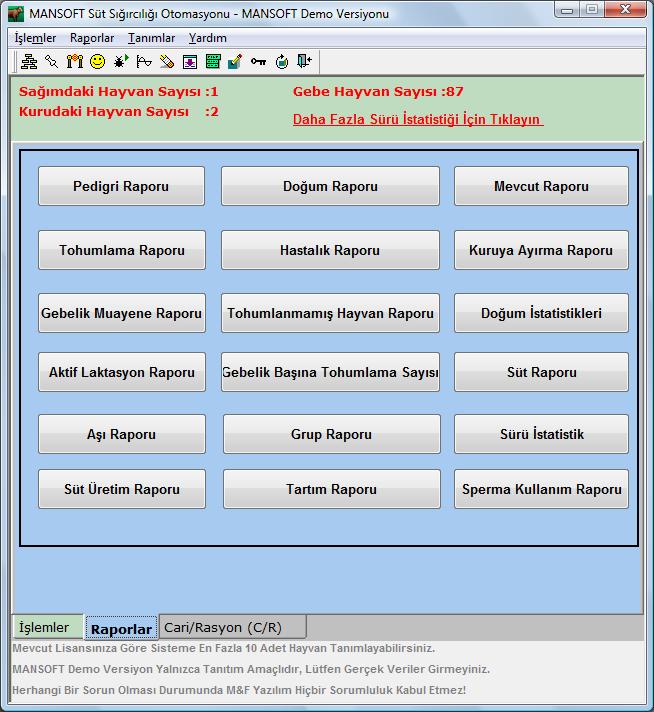Click the door exit toolbar icon
The height and width of the screenshot is (712, 654).
[x=304, y=61]
